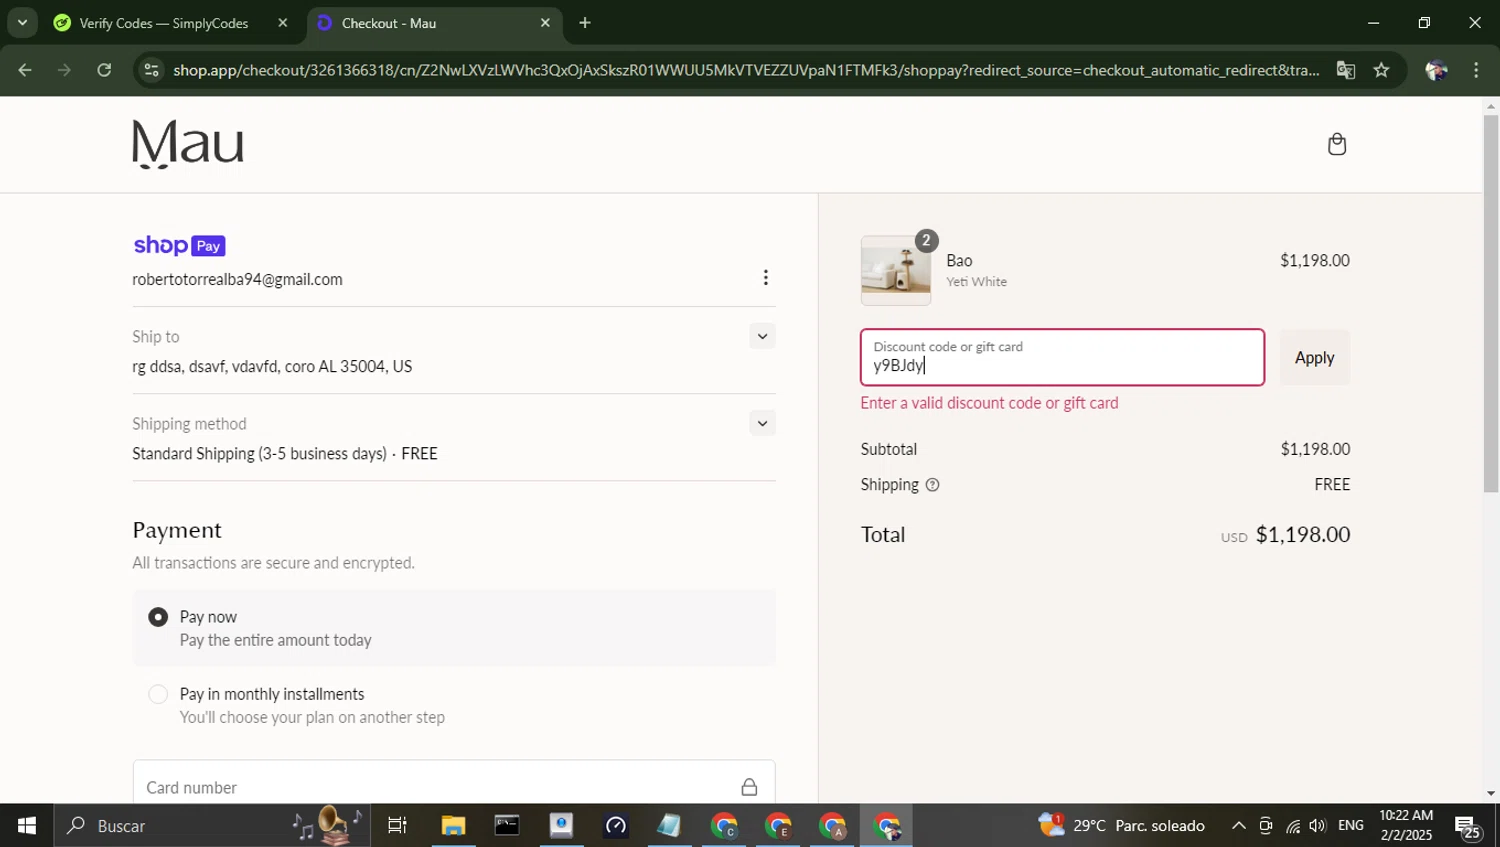Close the Checkout - Mau tab
The width and height of the screenshot is (1500, 847).
(545, 23)
